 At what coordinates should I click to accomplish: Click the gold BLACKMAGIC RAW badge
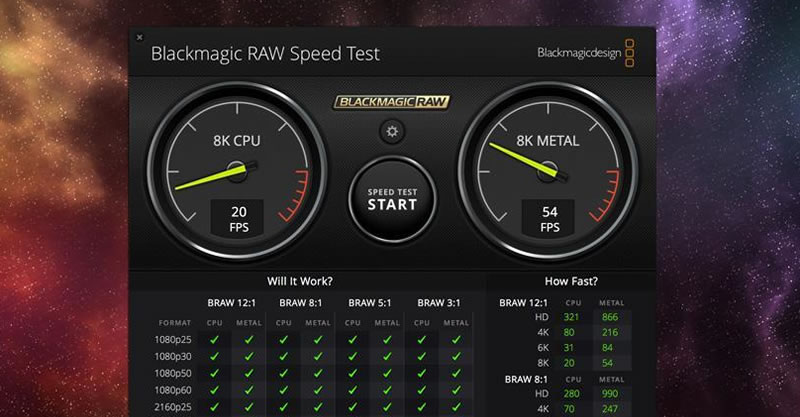(392, 102)
